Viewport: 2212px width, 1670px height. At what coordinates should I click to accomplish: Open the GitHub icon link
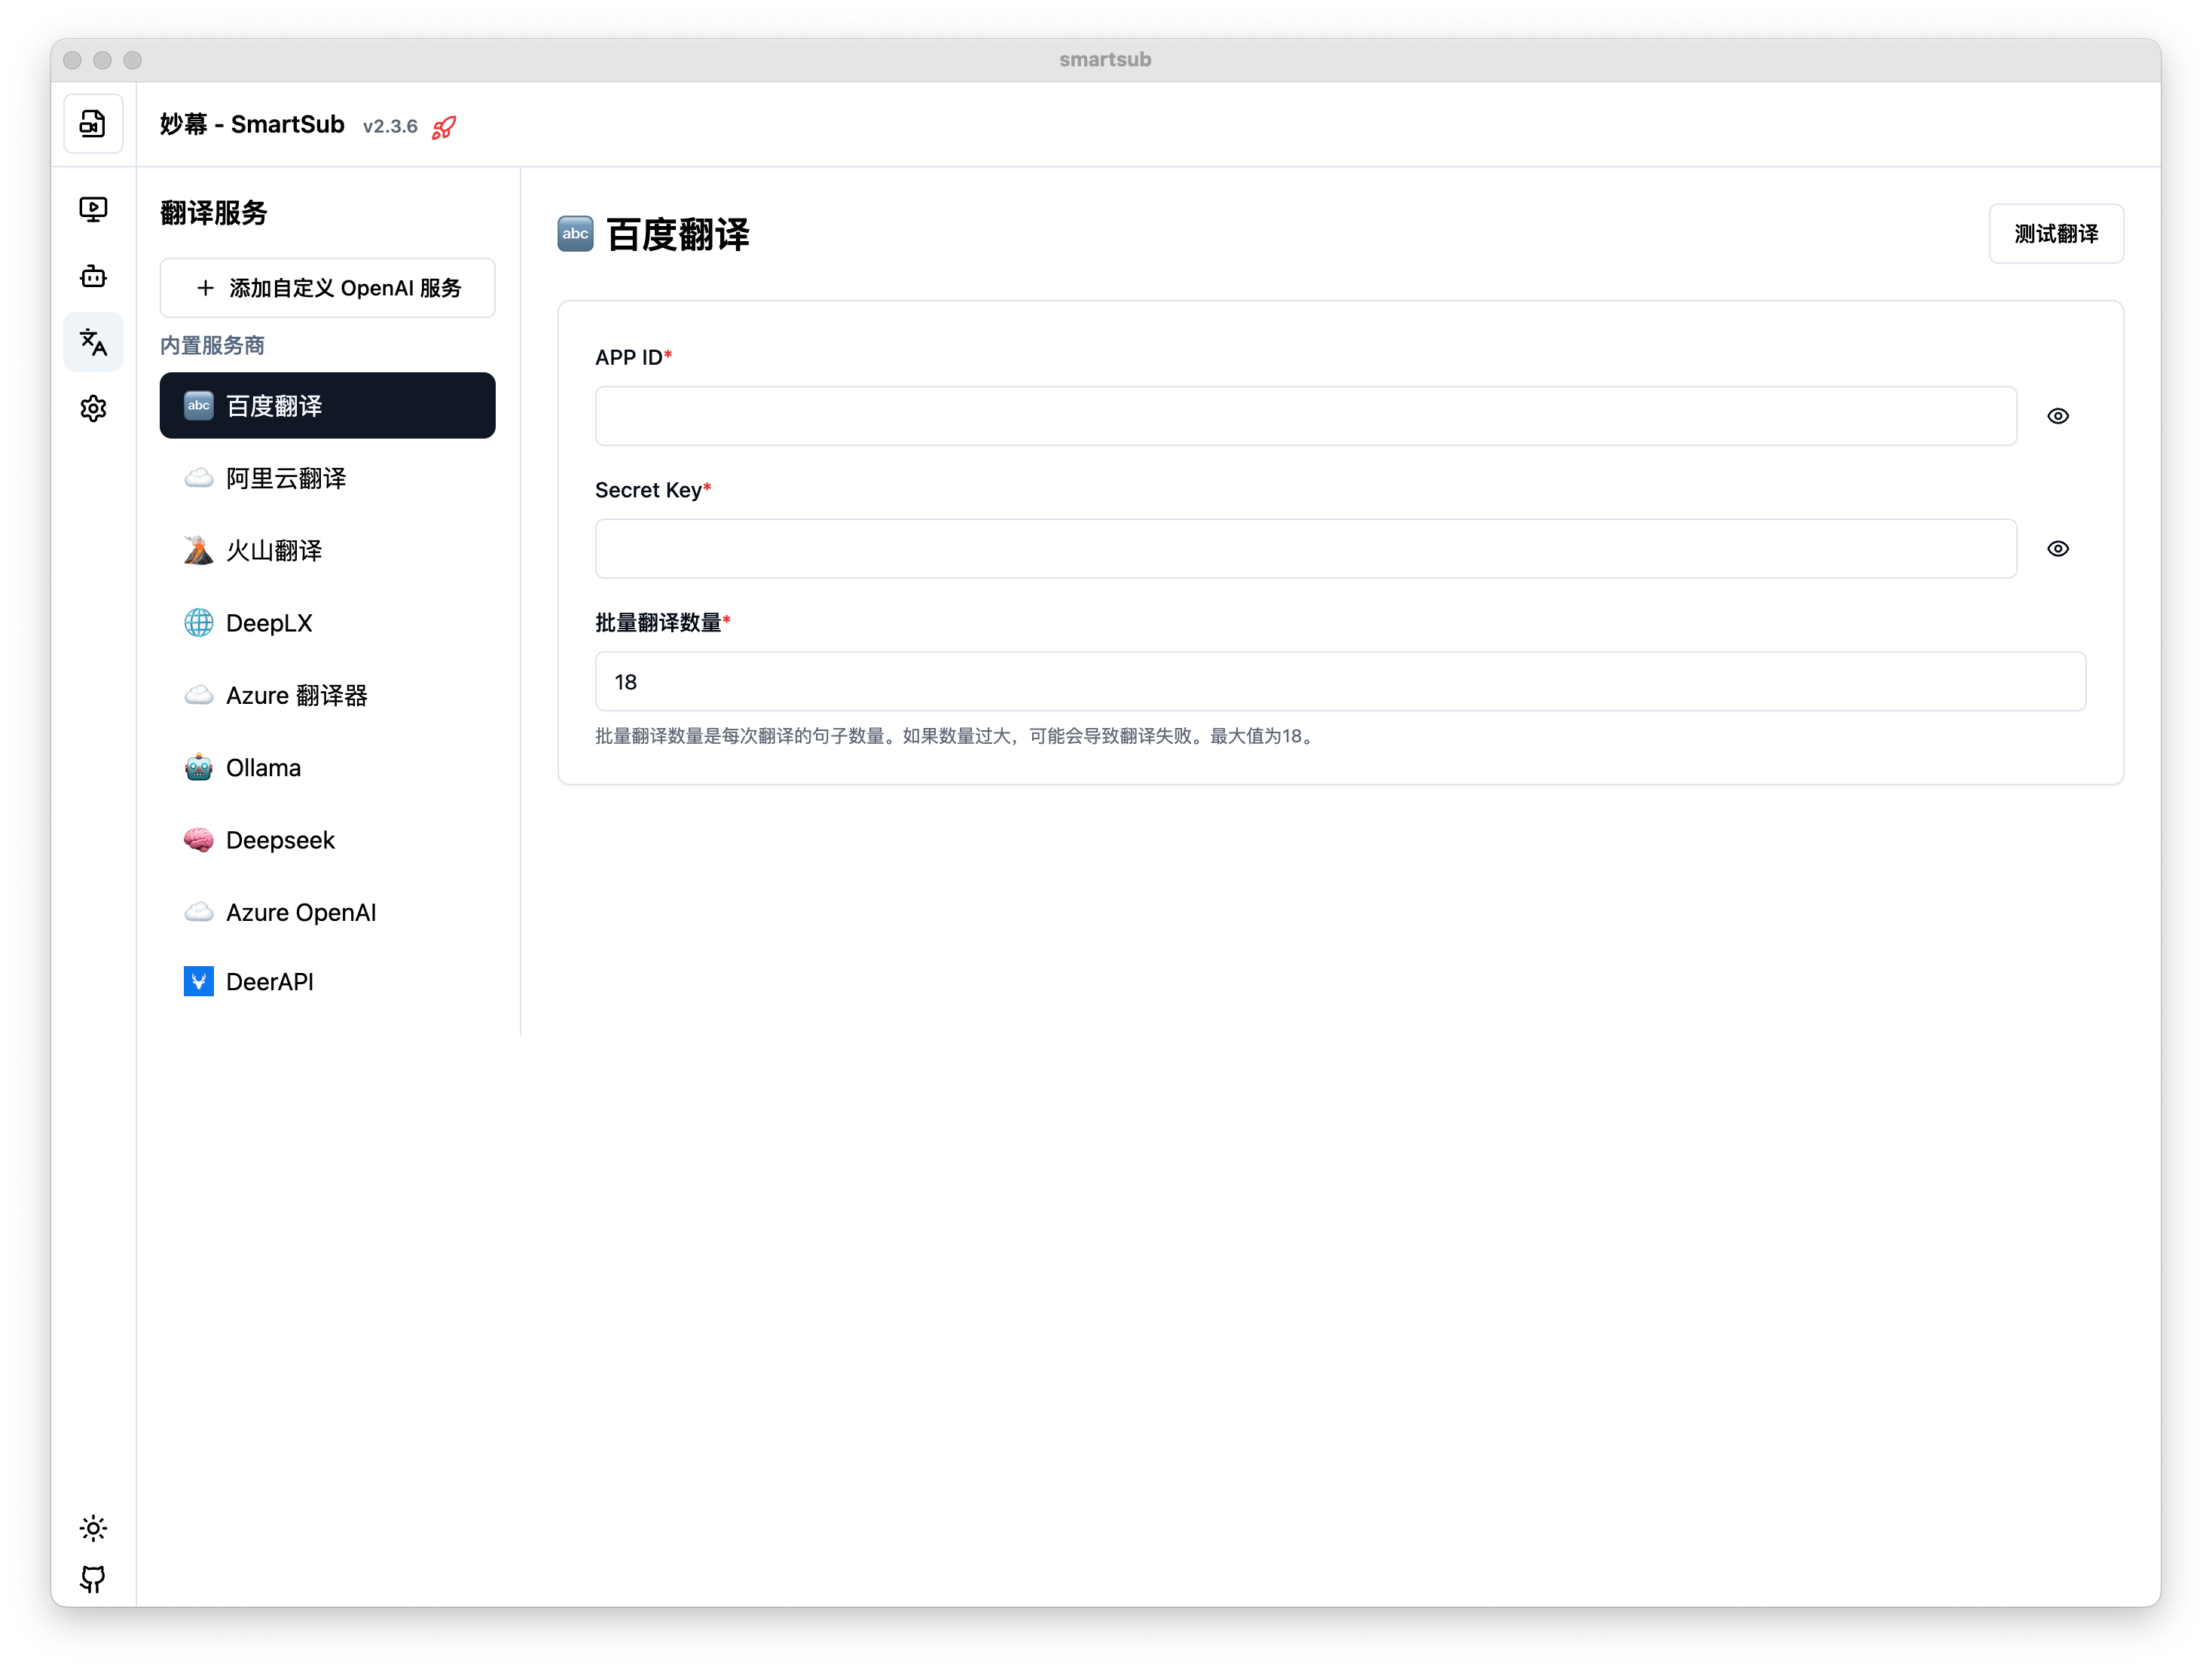point(93,1579)
